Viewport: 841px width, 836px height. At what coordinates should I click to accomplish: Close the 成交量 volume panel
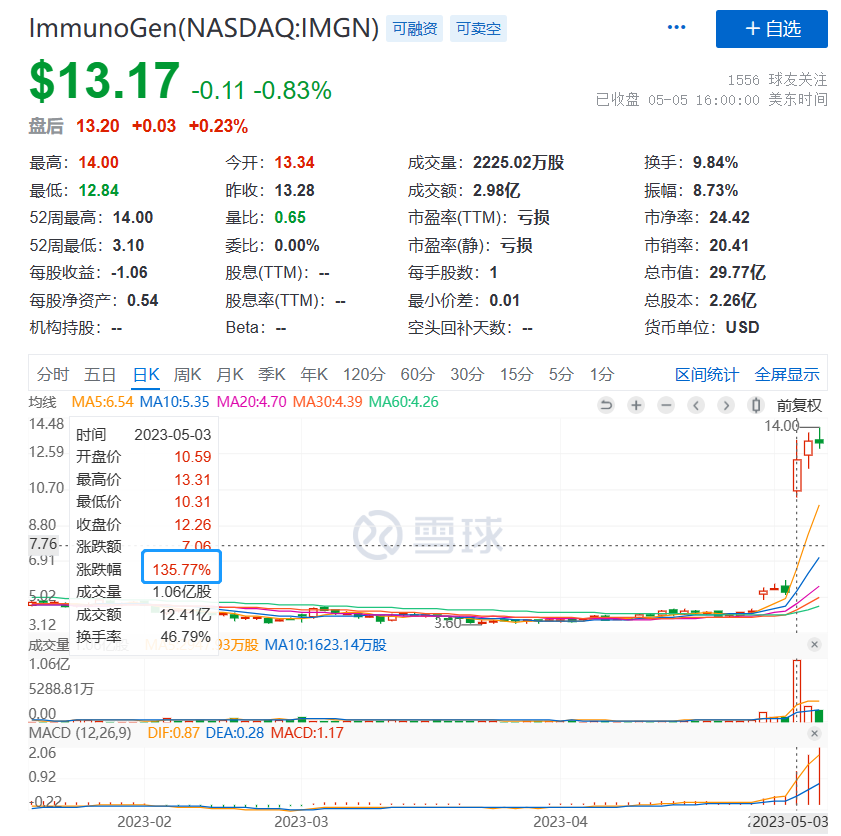(x=814, y=644)
